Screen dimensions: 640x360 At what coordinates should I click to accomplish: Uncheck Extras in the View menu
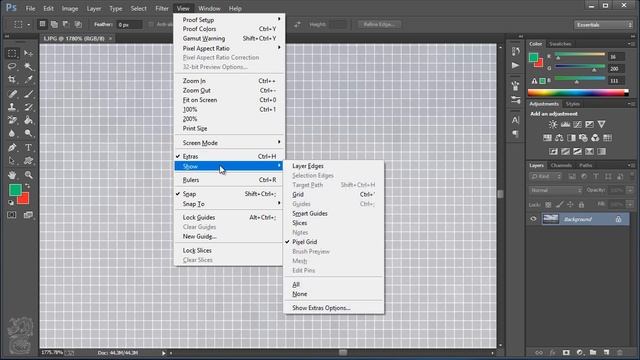click(229, 156)
